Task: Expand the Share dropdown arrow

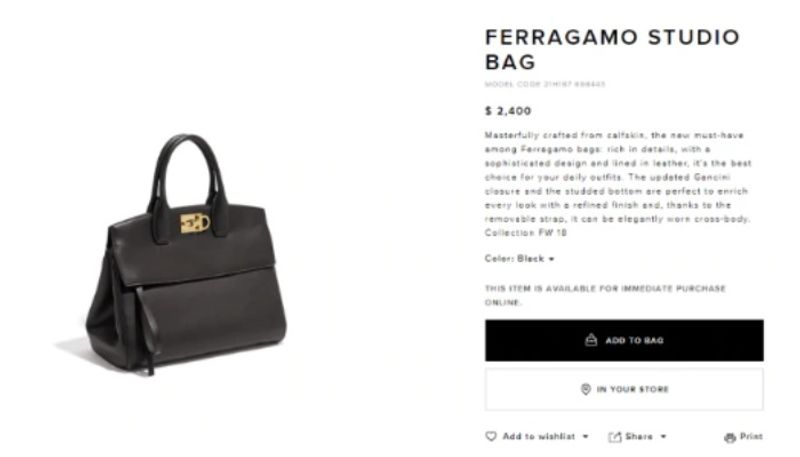Action: 663,436
